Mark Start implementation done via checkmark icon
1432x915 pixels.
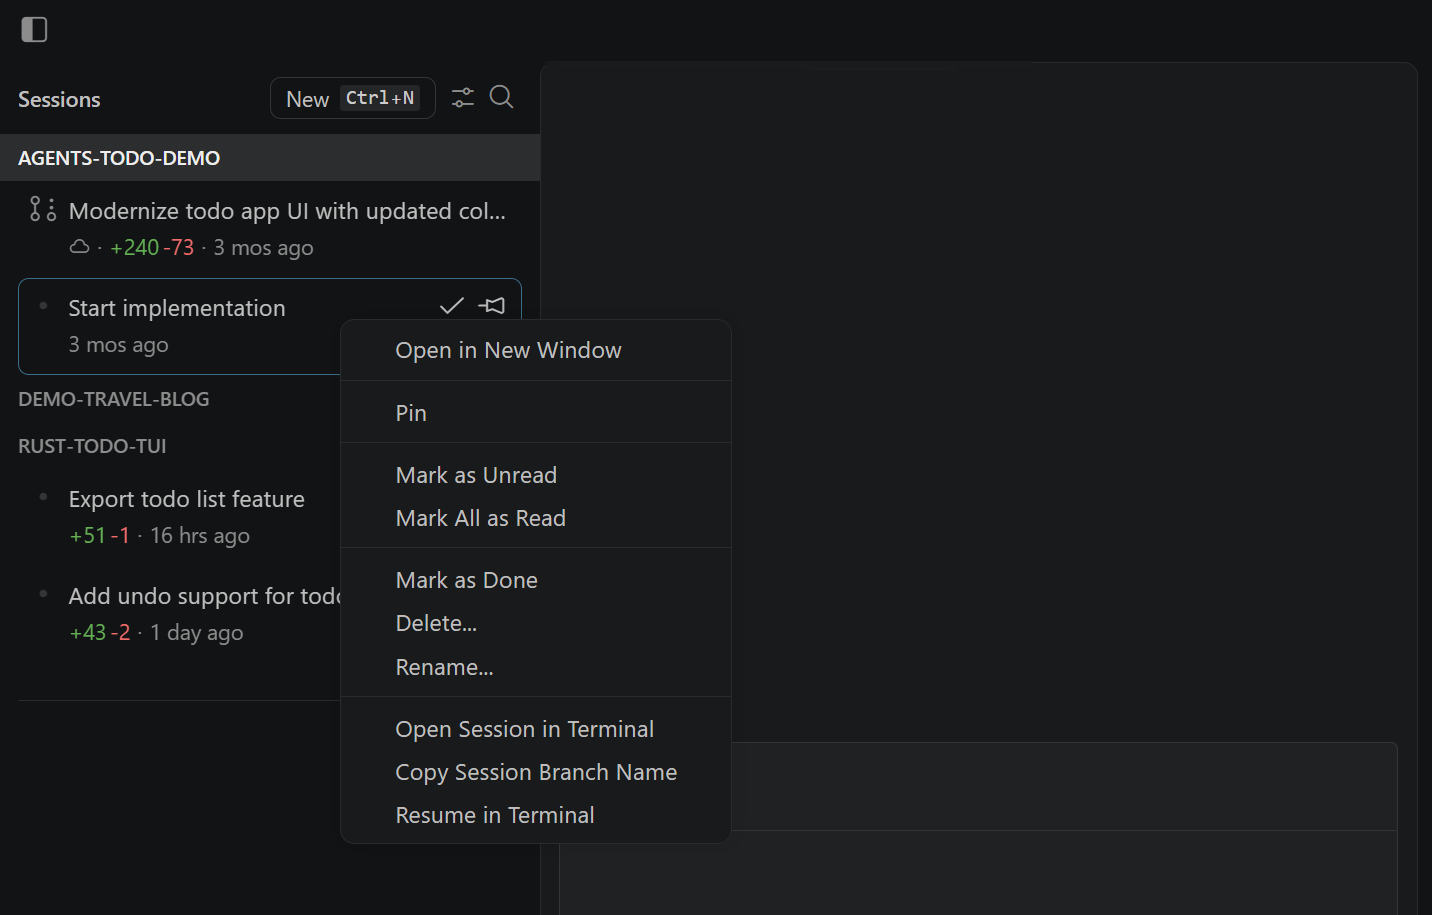tap(451, 305)
